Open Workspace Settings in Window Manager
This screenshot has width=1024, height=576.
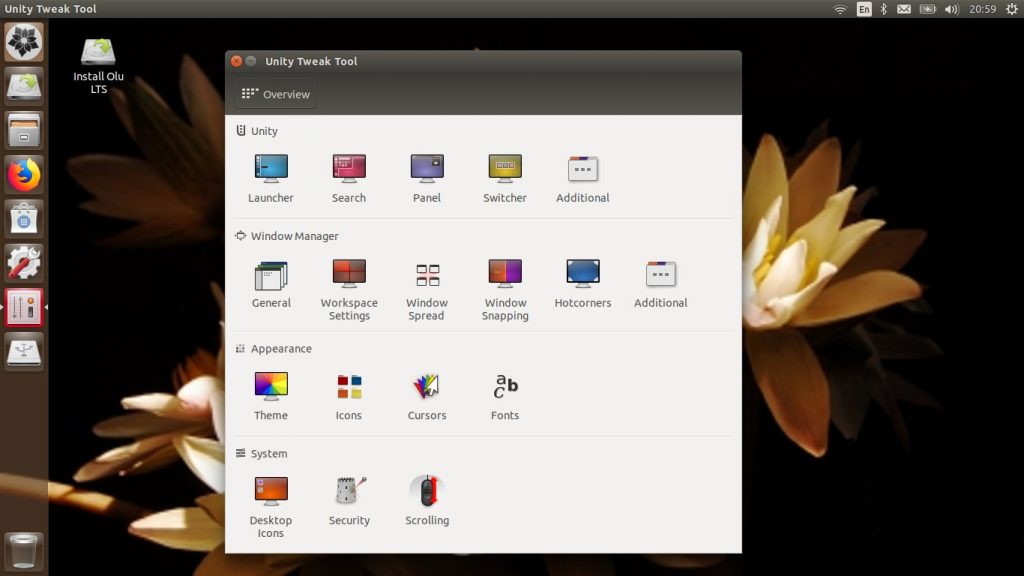click(x=349, y=289)
